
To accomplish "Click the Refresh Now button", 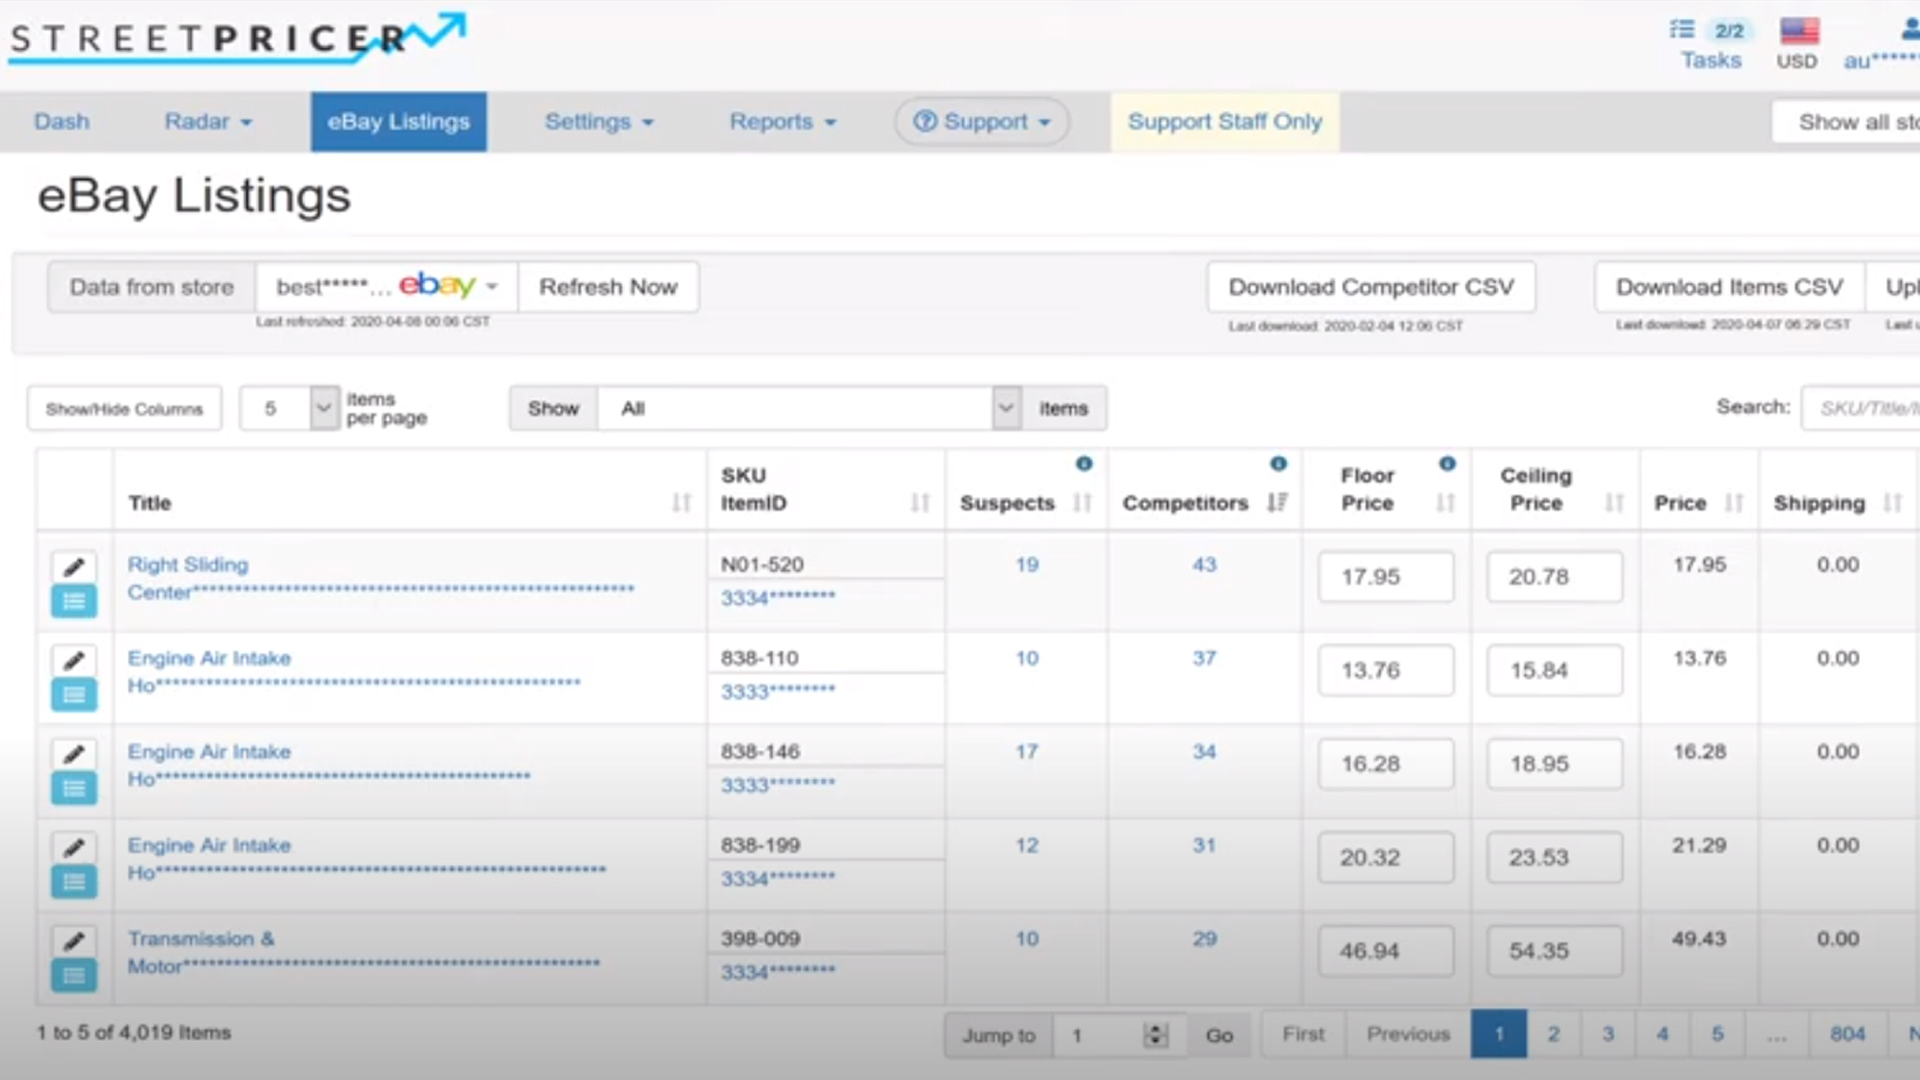I will click(608, 287).
